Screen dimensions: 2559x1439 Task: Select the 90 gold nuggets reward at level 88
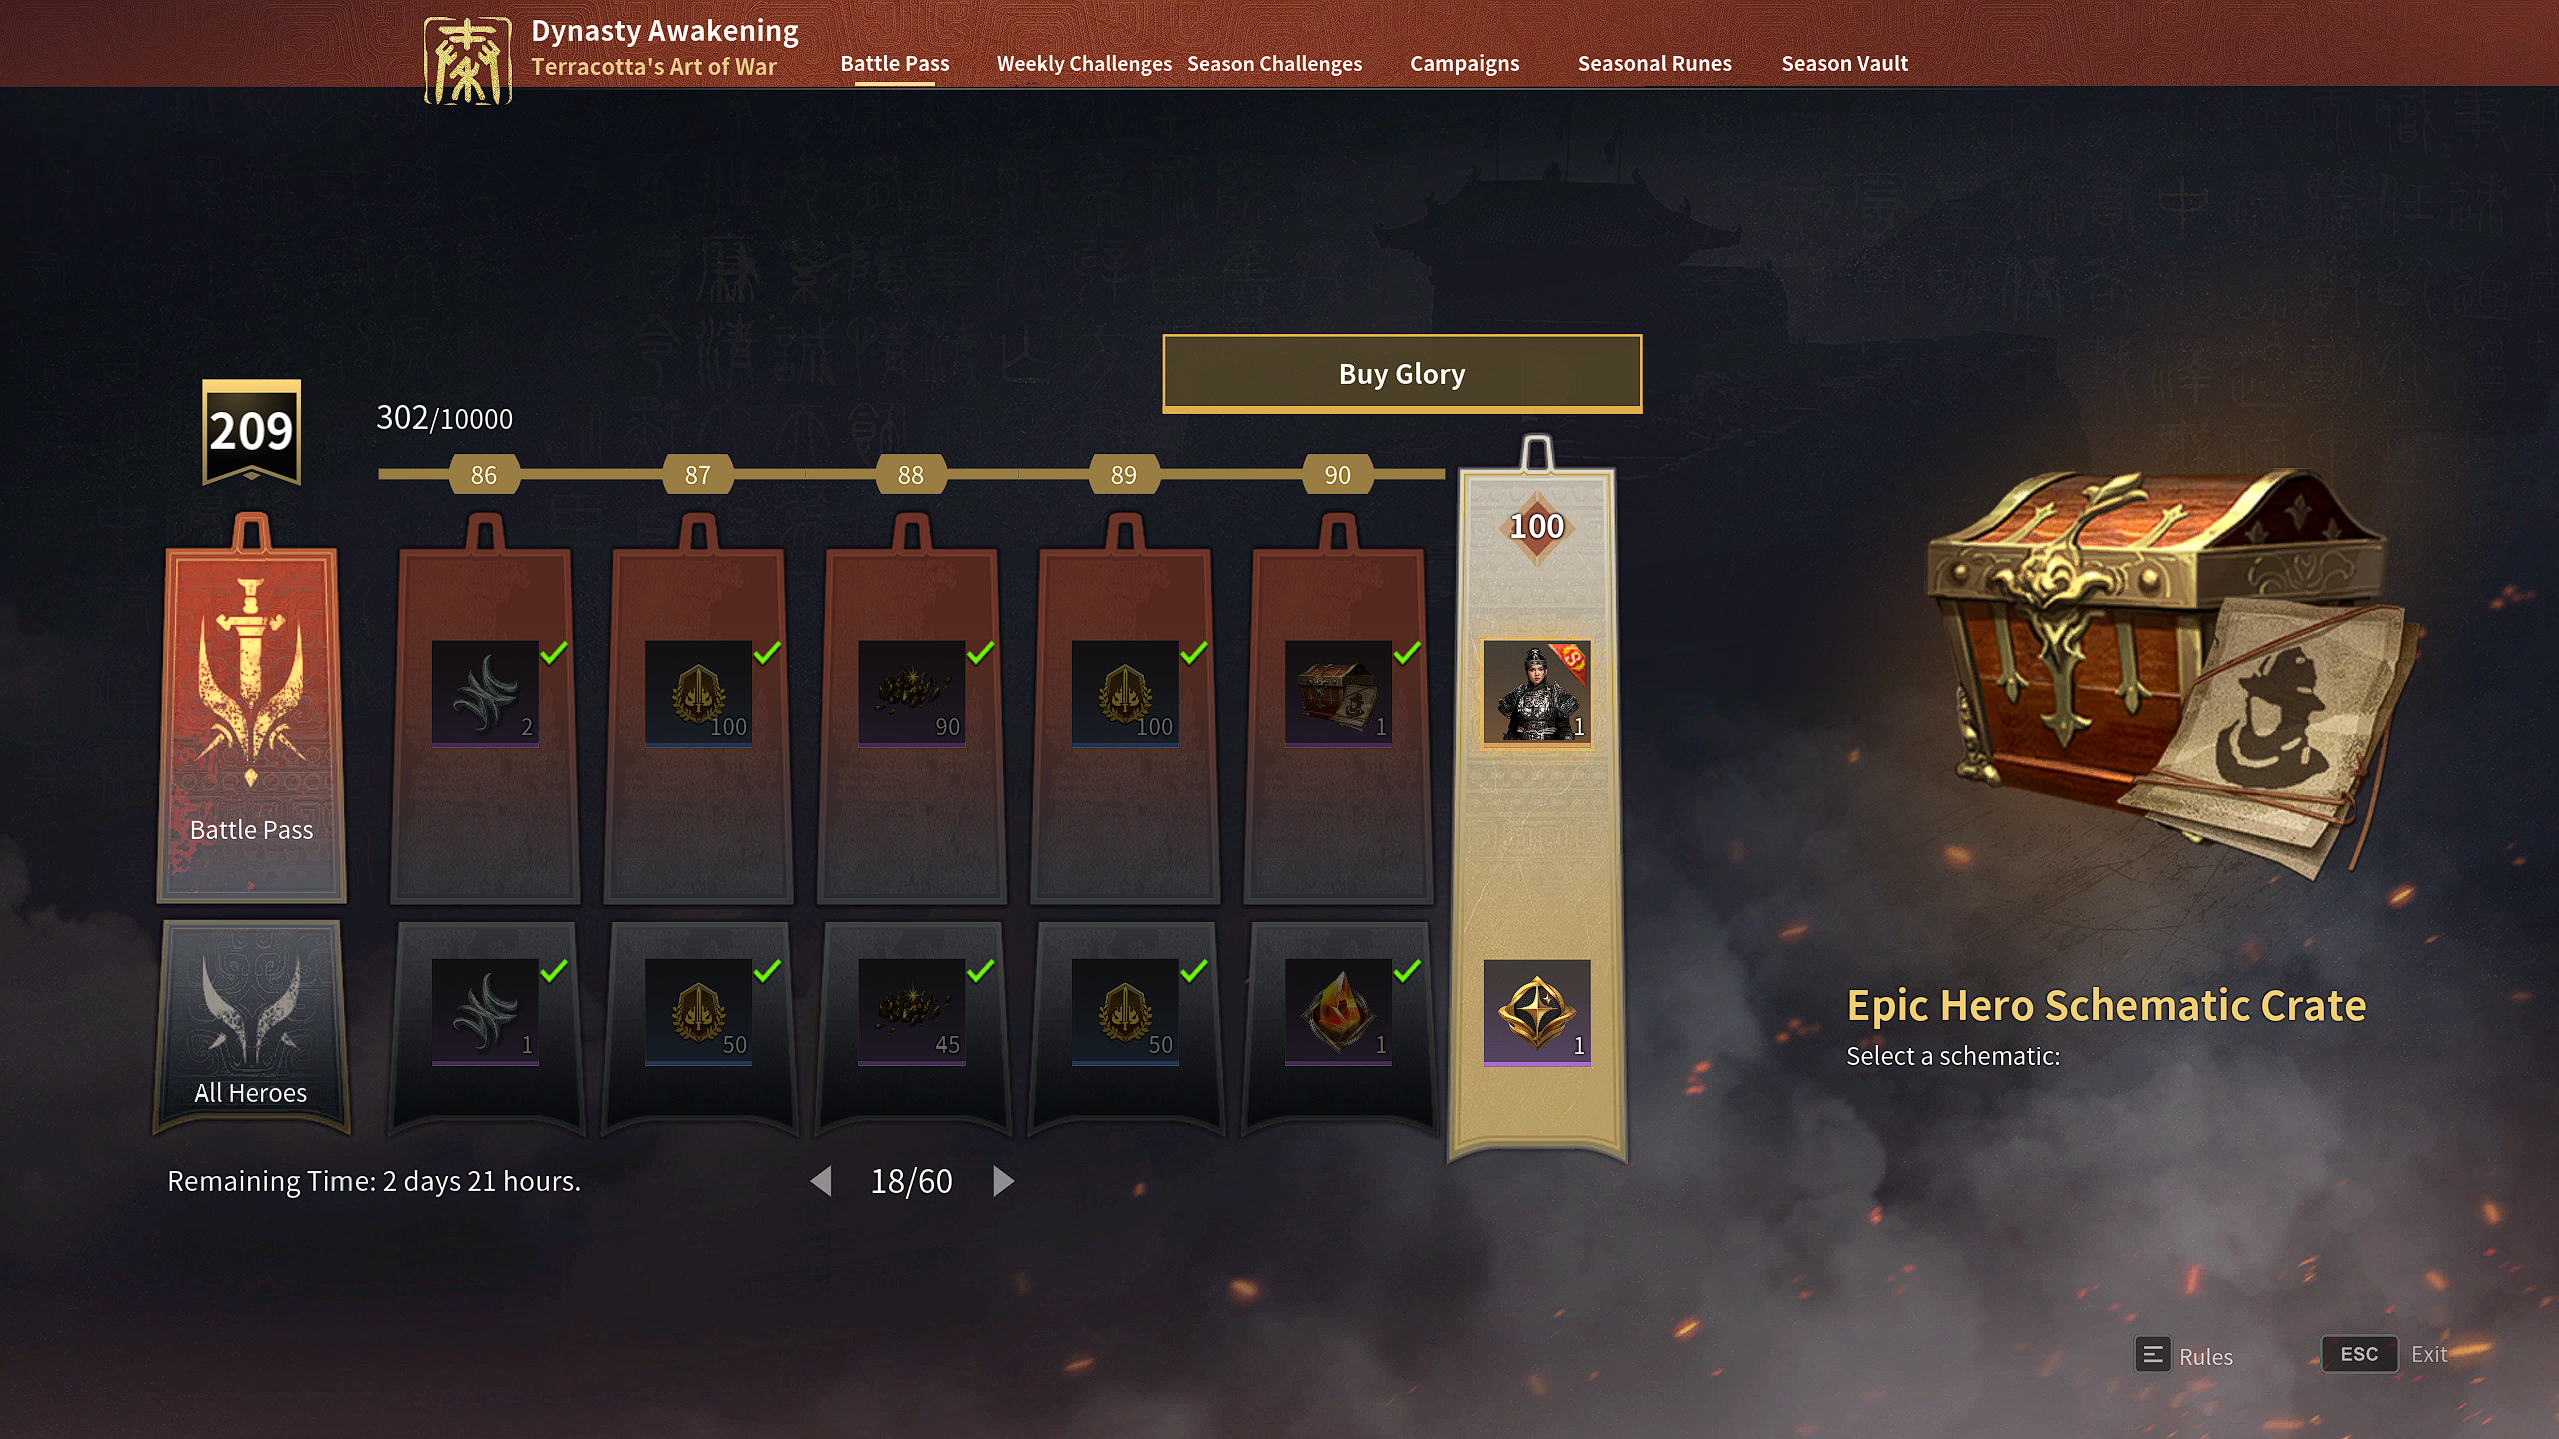point(911,692)
